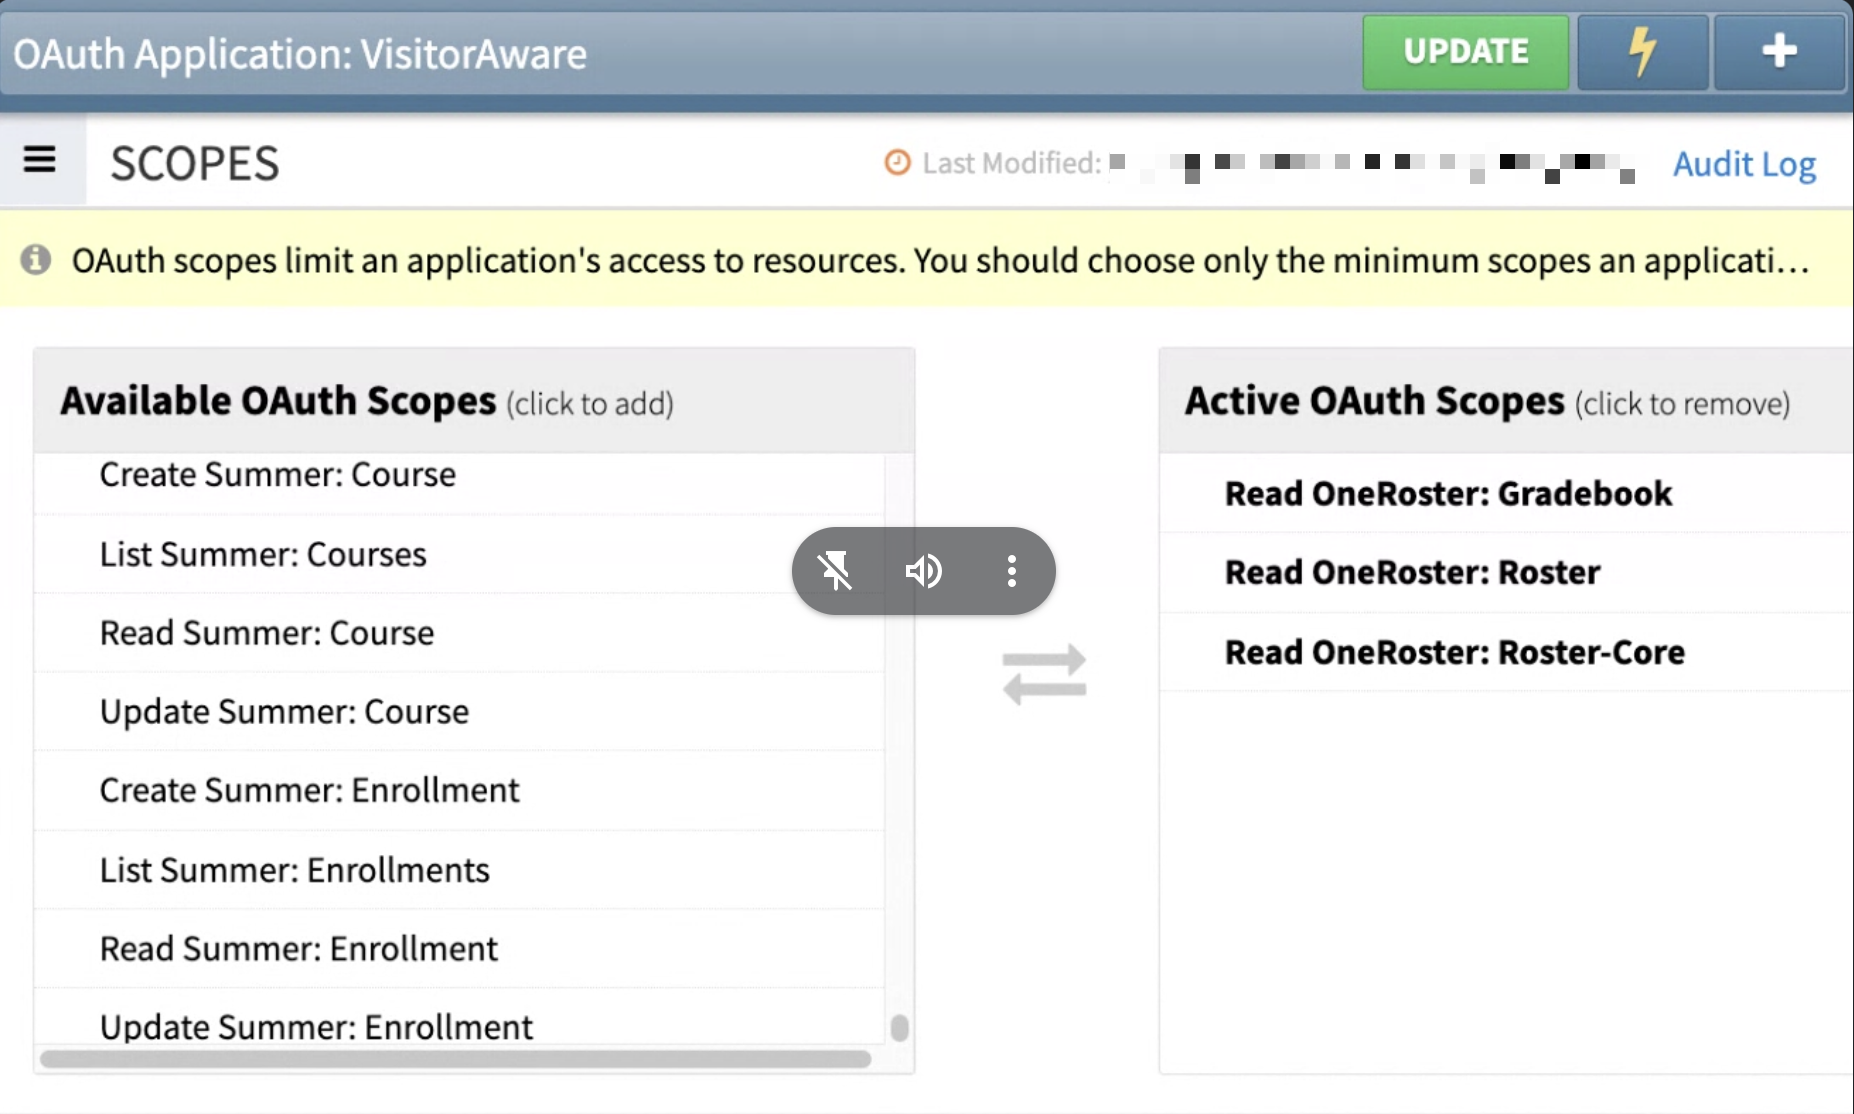Add List Summer: Courses scope
This screenshot has height=1114, width=1854.
click(459, 554)
